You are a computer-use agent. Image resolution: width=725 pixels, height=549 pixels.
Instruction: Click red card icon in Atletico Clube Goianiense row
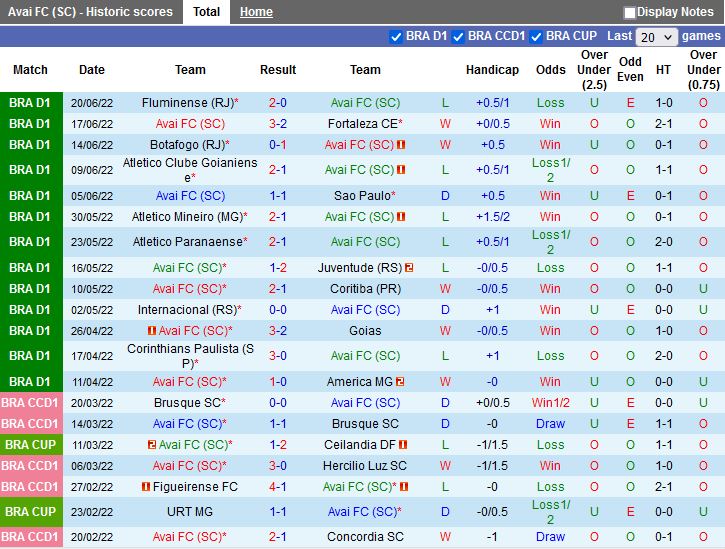401,170
